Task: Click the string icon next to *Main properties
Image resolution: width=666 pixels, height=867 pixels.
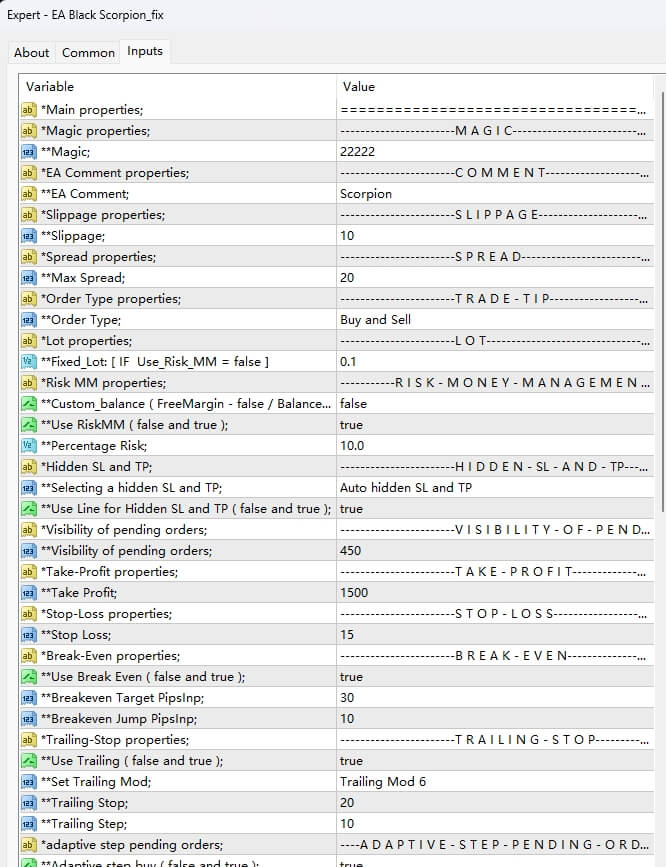Action: (x=28, y=110)
